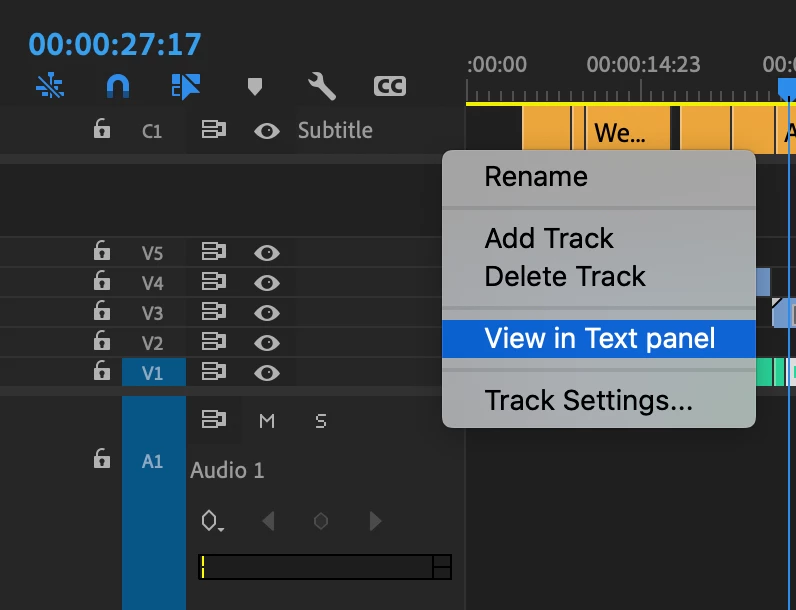796x610 pixels.
Task: Mute the Audio 1 track
Action: click(266, 421)
